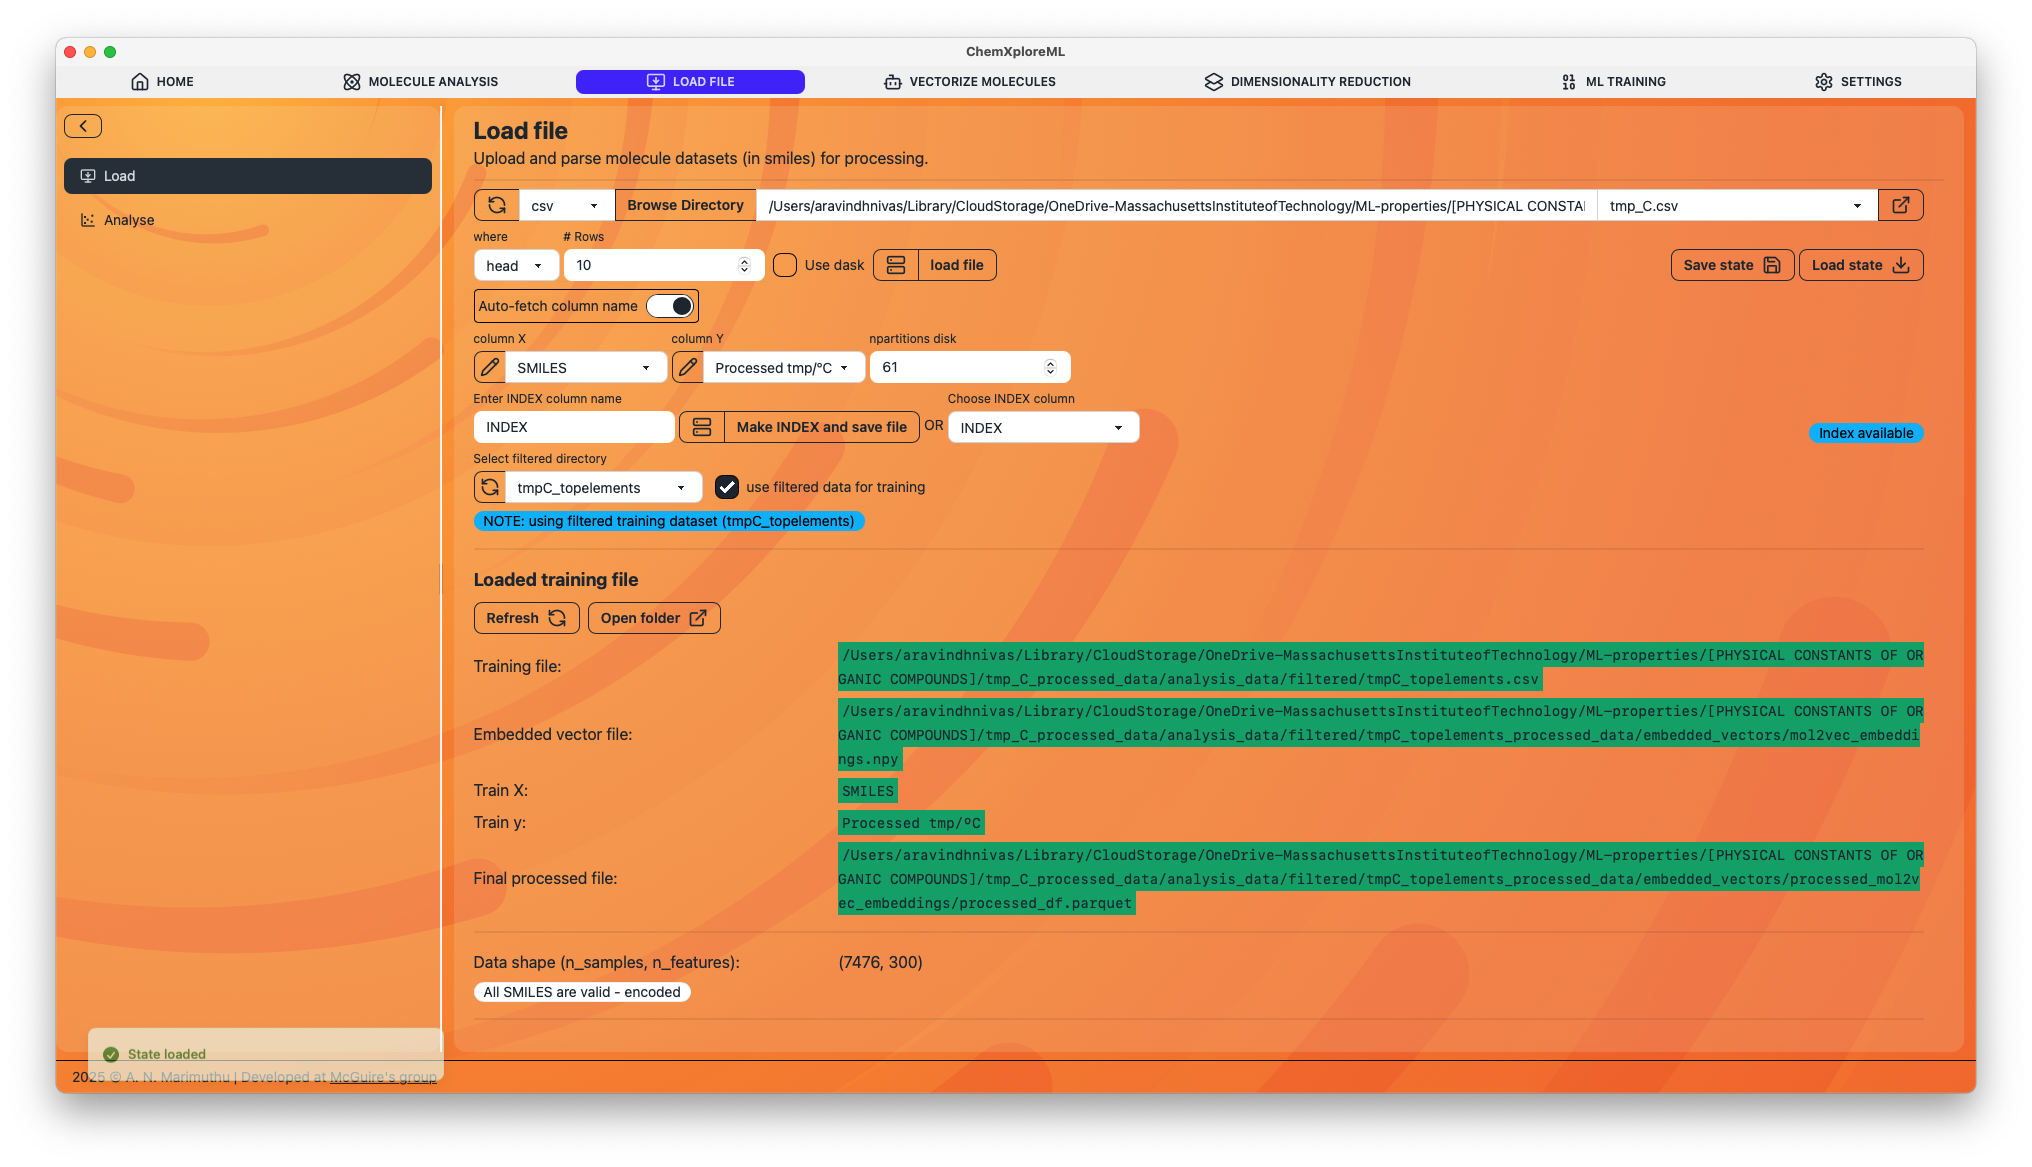Open the Choose INDEX column dropdown

coord(1043,427)
